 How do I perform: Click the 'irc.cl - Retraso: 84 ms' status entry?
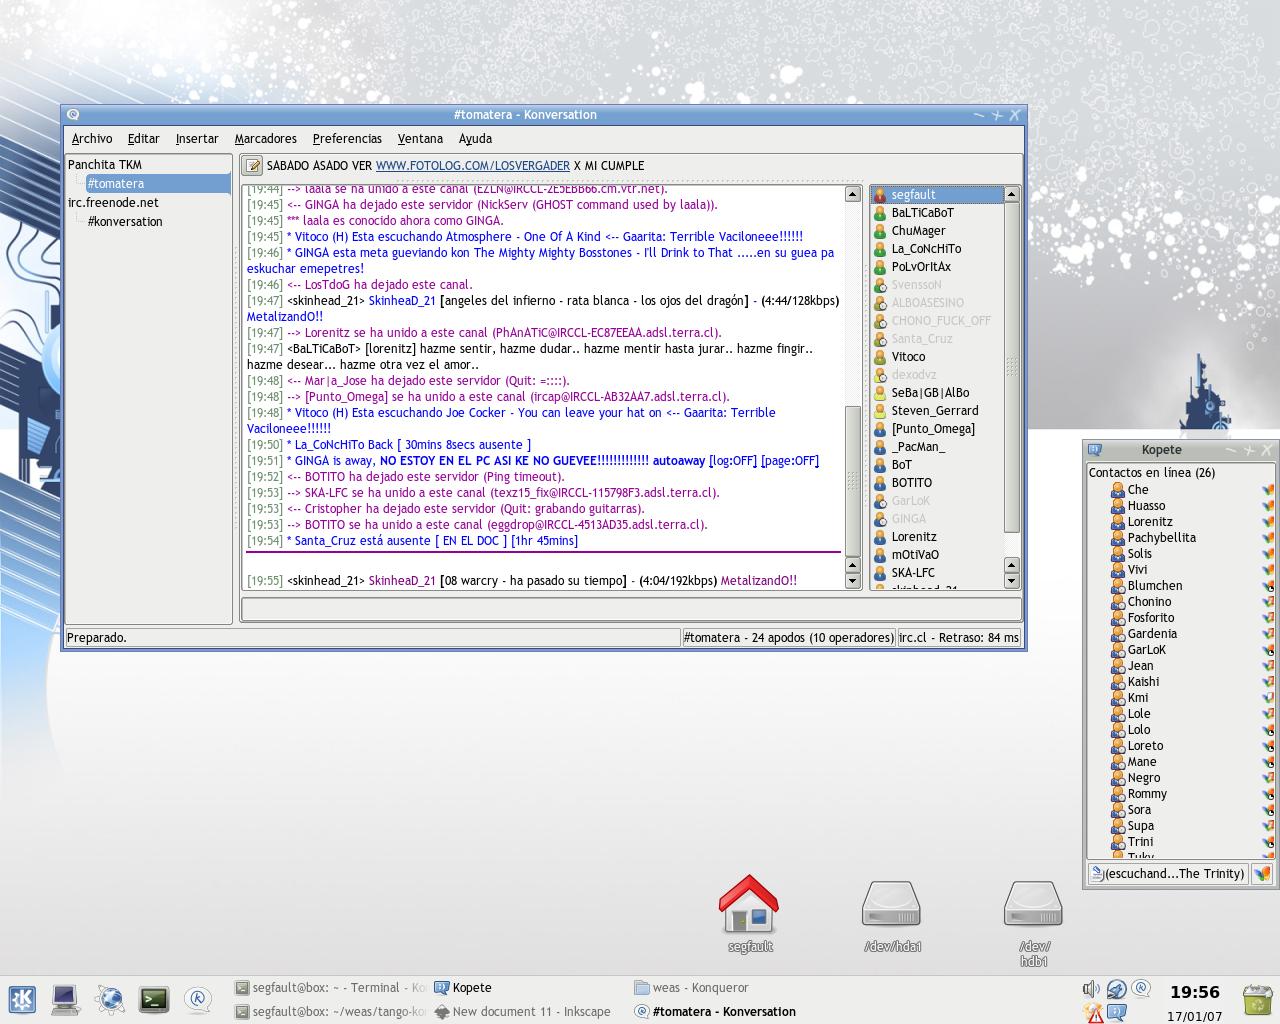[x=959, y=637]
